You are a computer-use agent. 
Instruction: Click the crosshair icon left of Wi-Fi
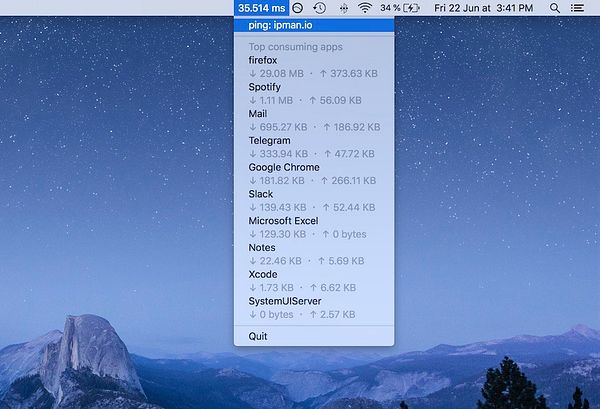pos(343,8)
